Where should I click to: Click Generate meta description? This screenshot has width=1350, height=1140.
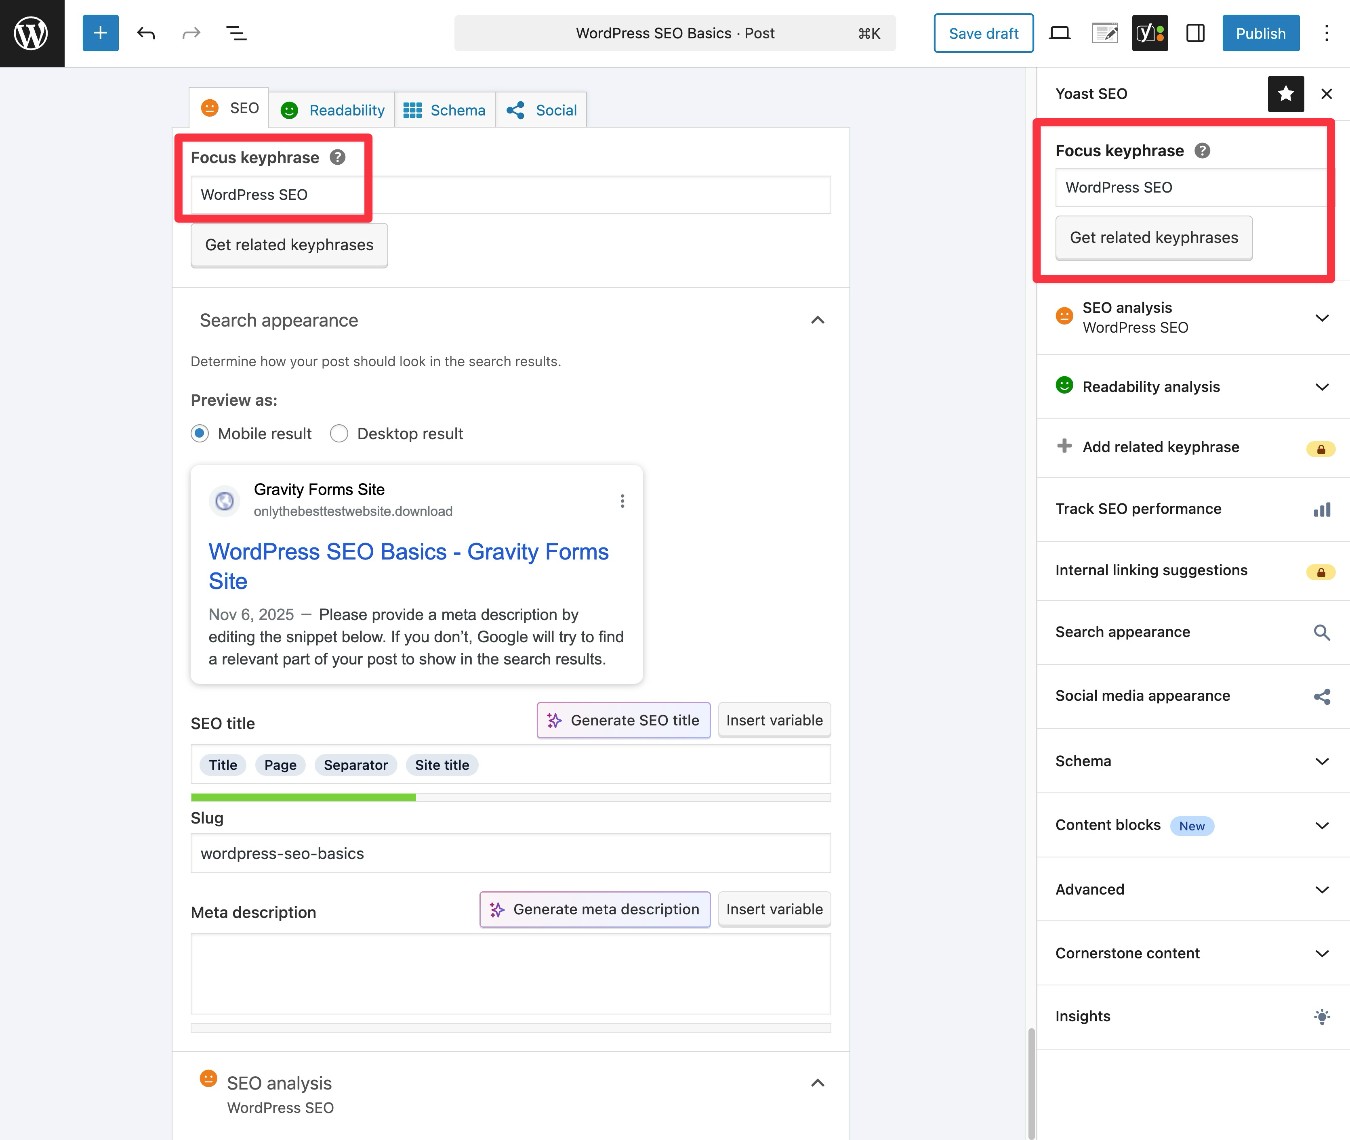[594, 909]
